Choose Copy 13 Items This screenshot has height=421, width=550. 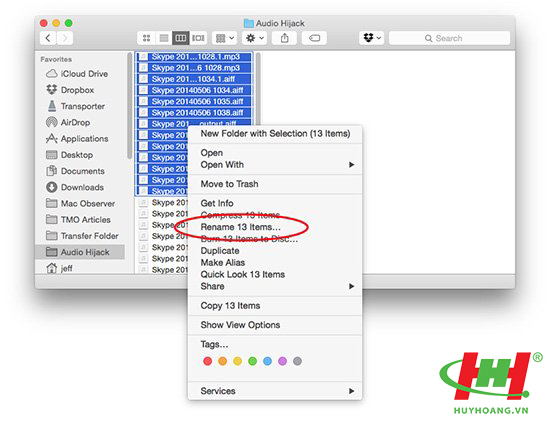pyautogui.click(x=275, y=306)
